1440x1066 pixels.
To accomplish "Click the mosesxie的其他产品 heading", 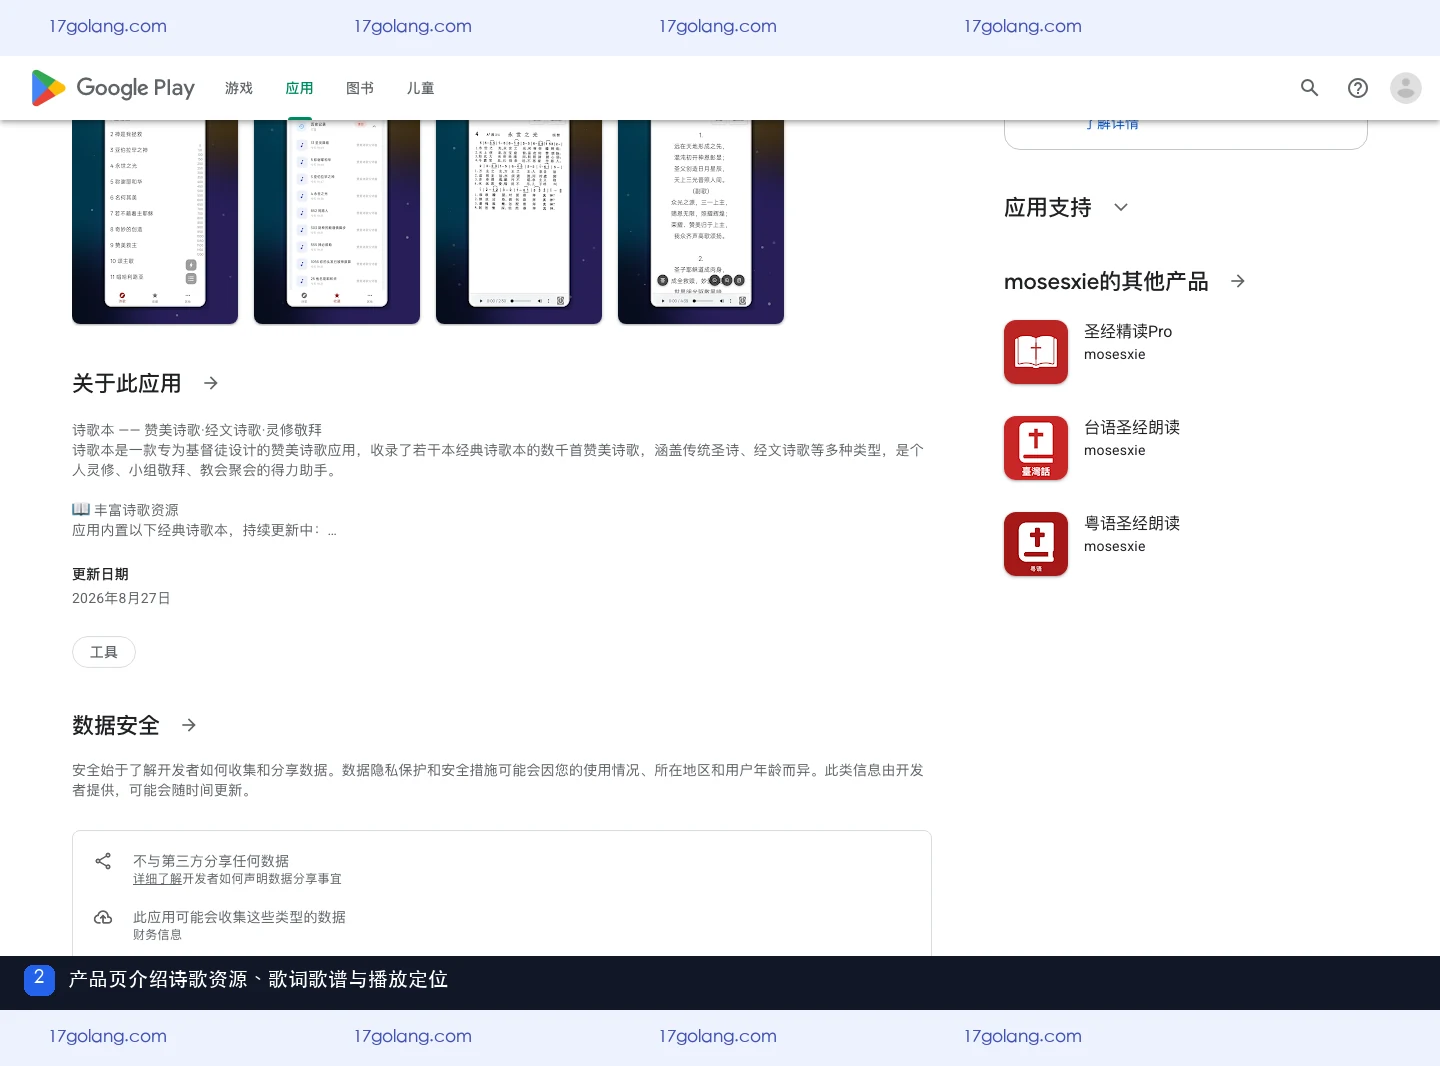I will (x=1106, y=281).
